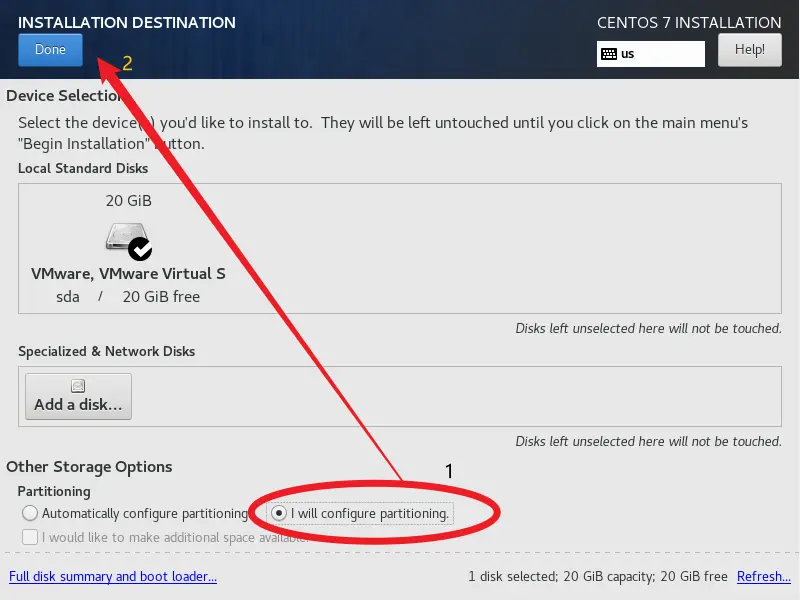Click the blue Done button
800x600 pixels.
tap(50, 49)
